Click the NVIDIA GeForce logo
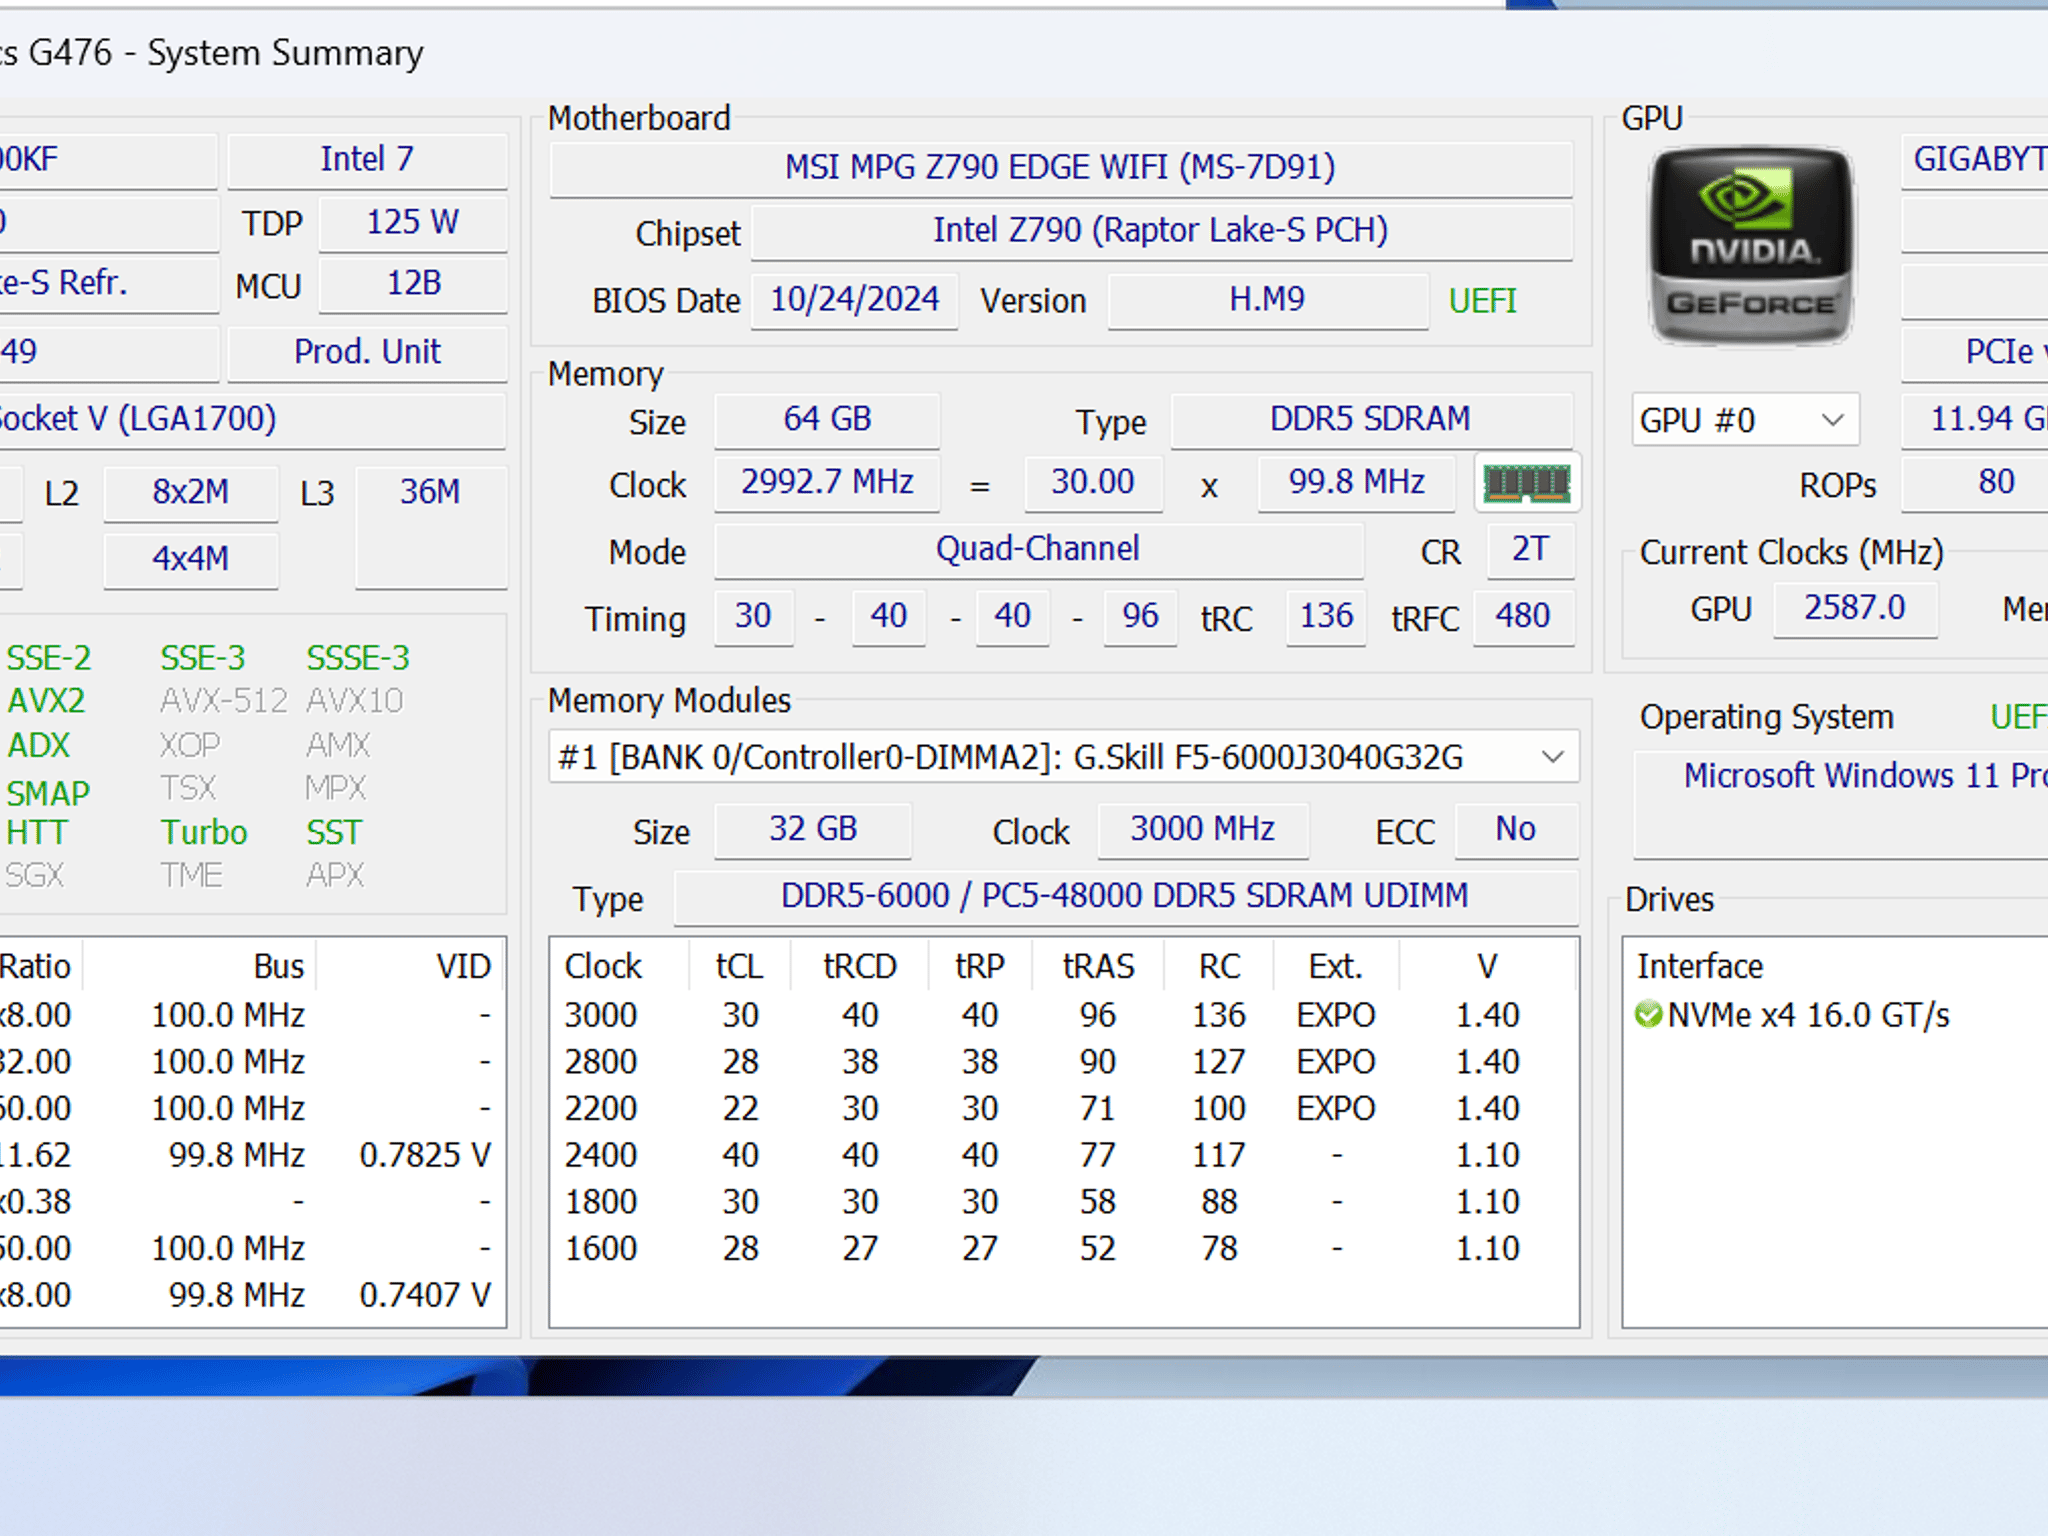Image resolution: width=2048 pixels, height=1536 pixels. [x=1751, y=246]
